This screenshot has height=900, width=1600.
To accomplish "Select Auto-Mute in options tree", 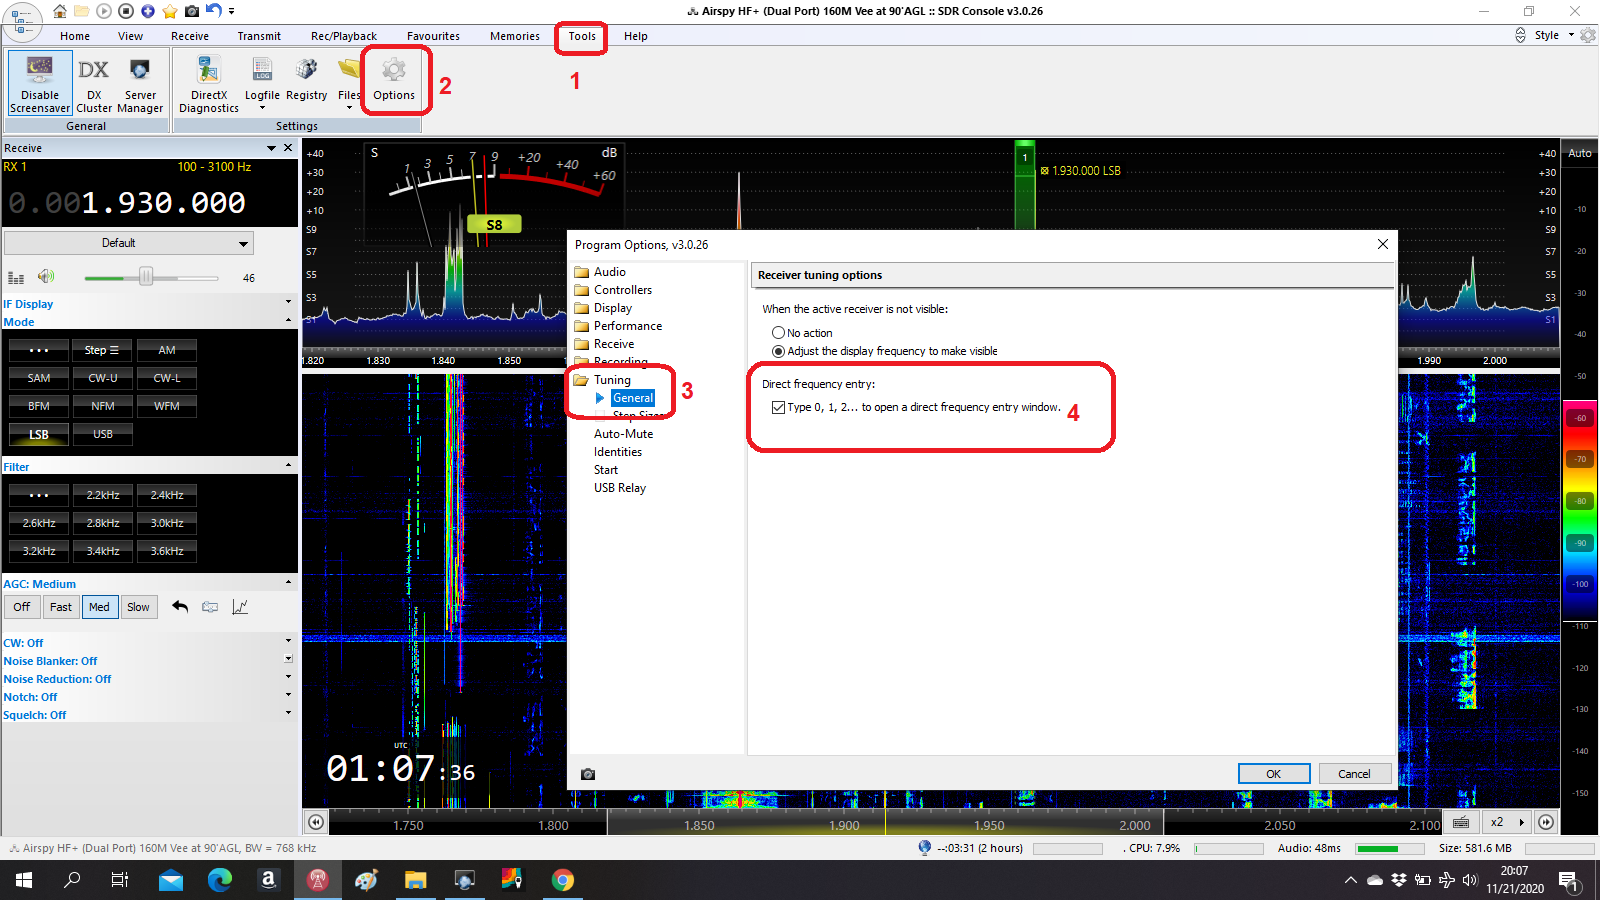I will [x=623, y=434].
